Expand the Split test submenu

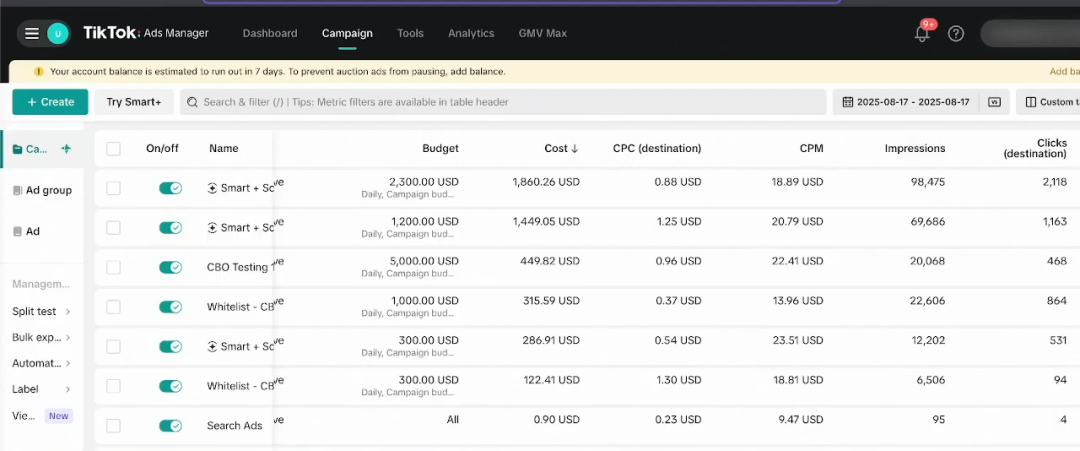(42, 312)
